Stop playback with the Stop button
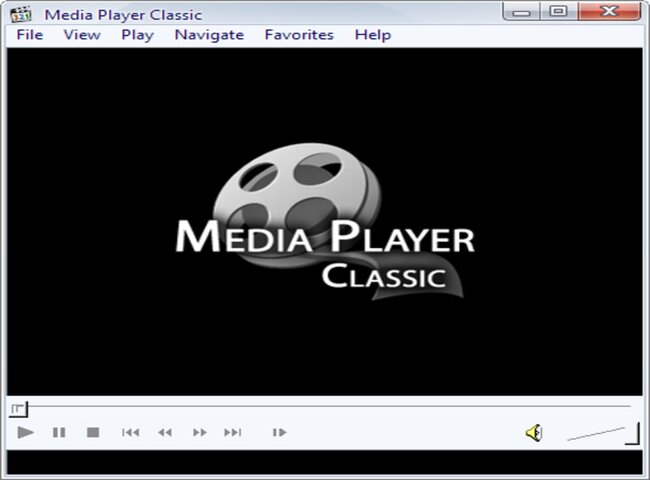This screenshot has height=480, width=650. click(93, 432)
